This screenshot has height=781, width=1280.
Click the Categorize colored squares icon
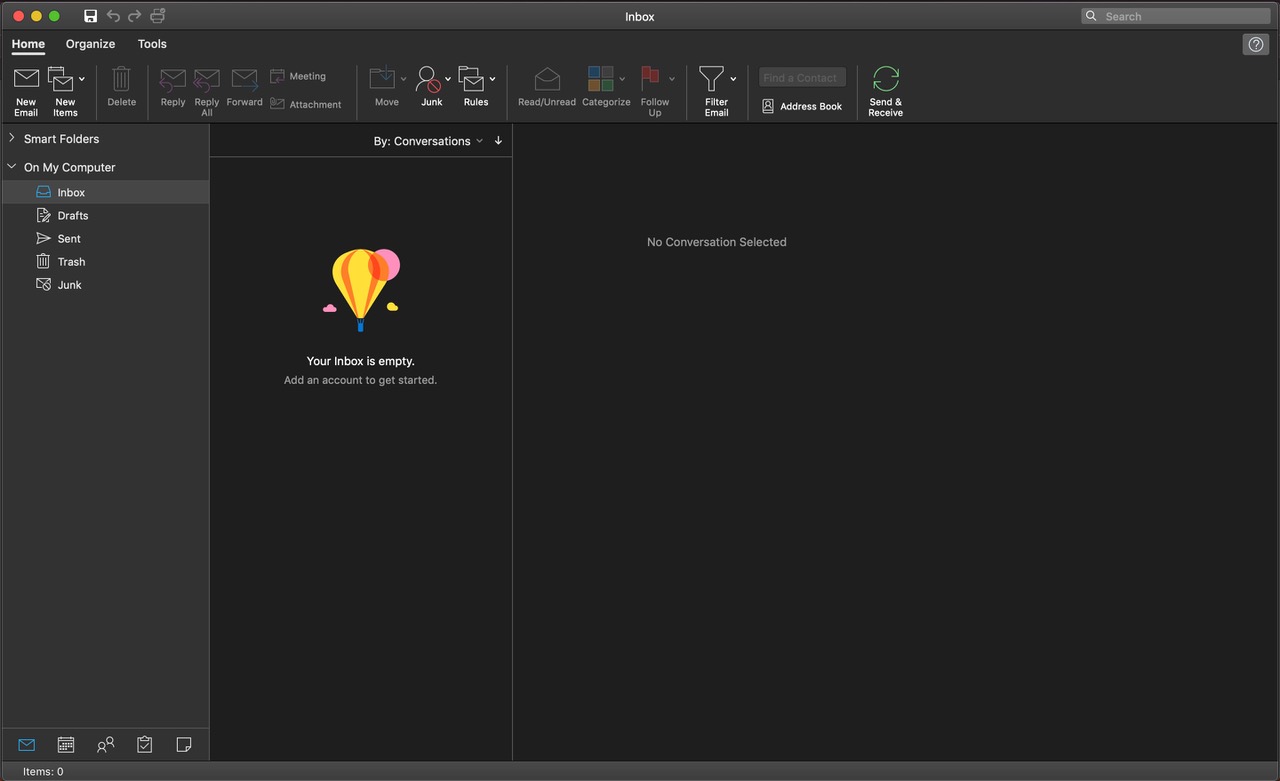(601, 79)
